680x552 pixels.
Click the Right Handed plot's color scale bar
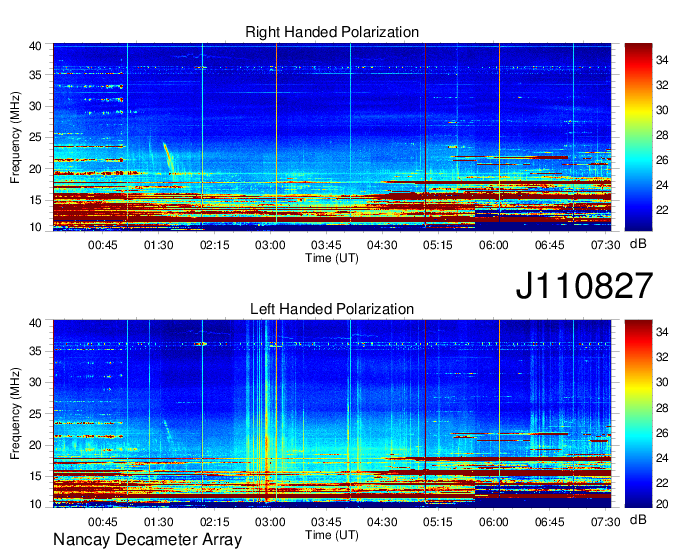pos(638,137)
